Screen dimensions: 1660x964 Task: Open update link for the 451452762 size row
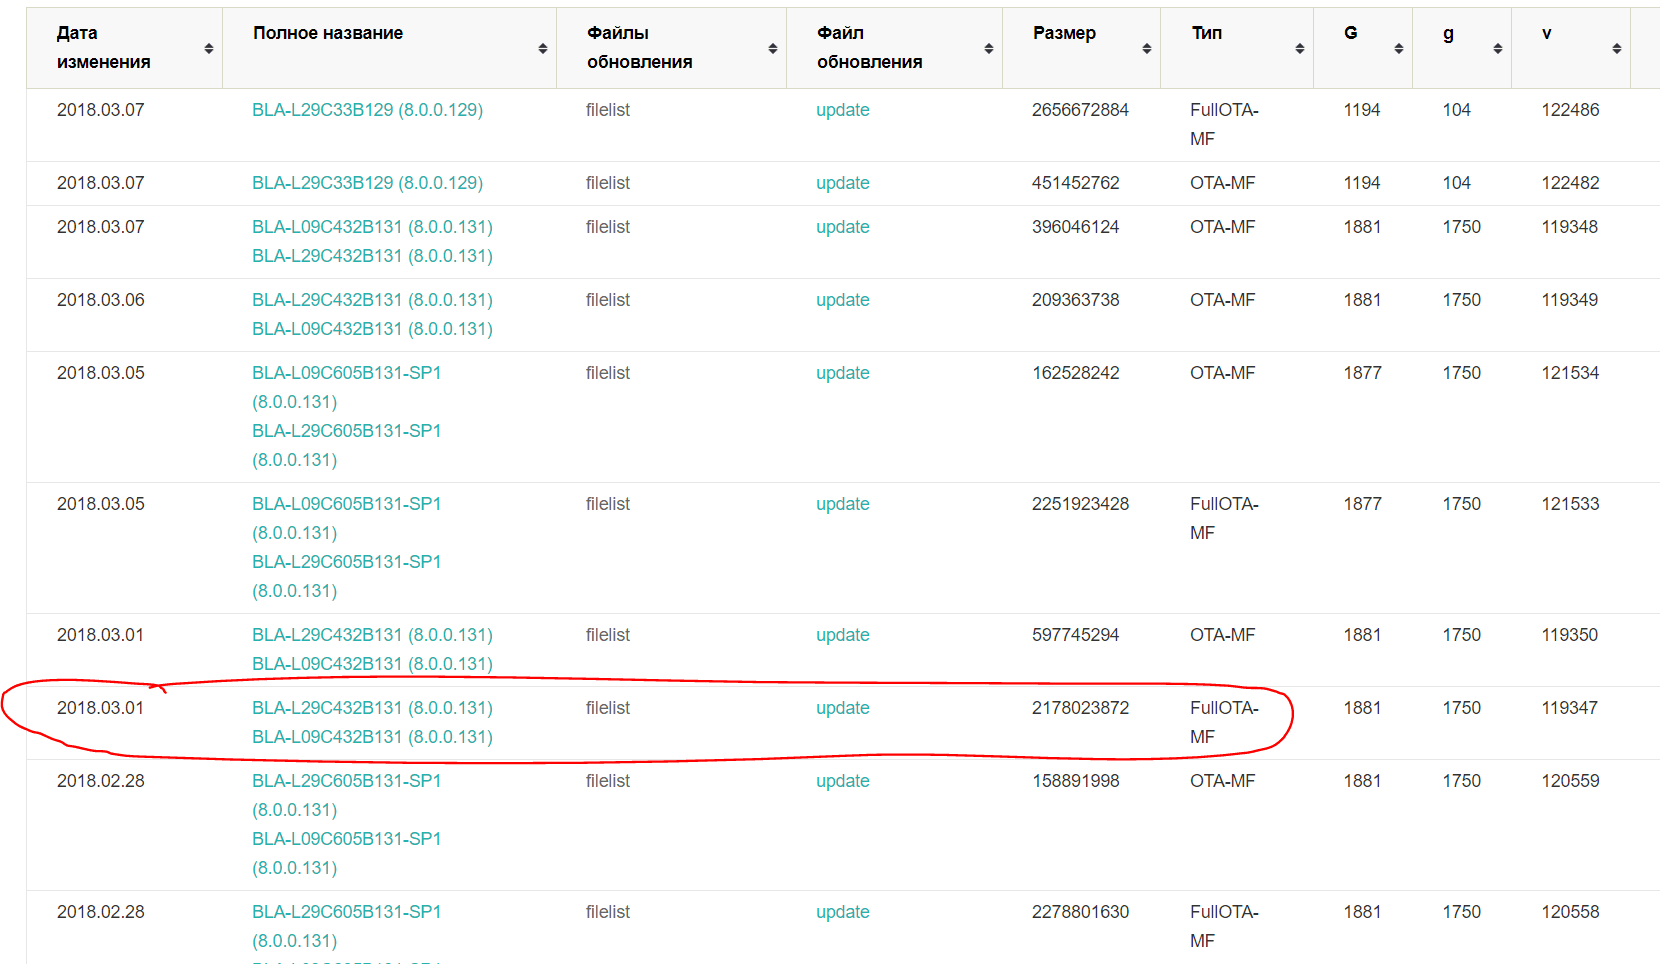coord(843,183)
